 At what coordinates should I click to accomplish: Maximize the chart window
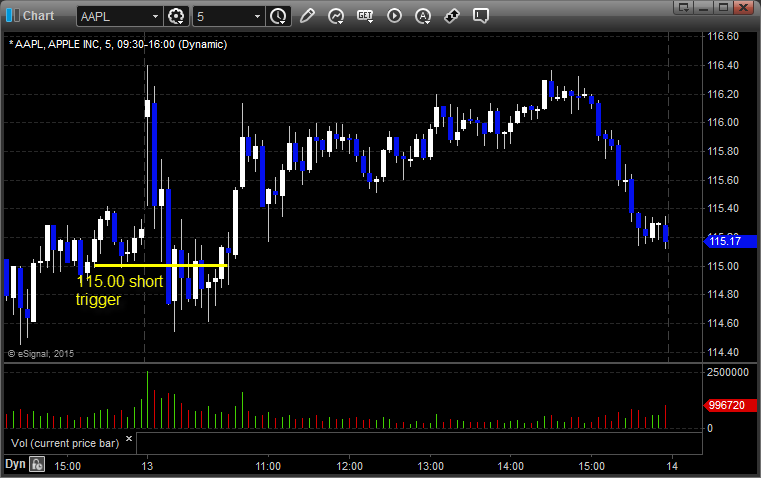(x=723, y=7)
